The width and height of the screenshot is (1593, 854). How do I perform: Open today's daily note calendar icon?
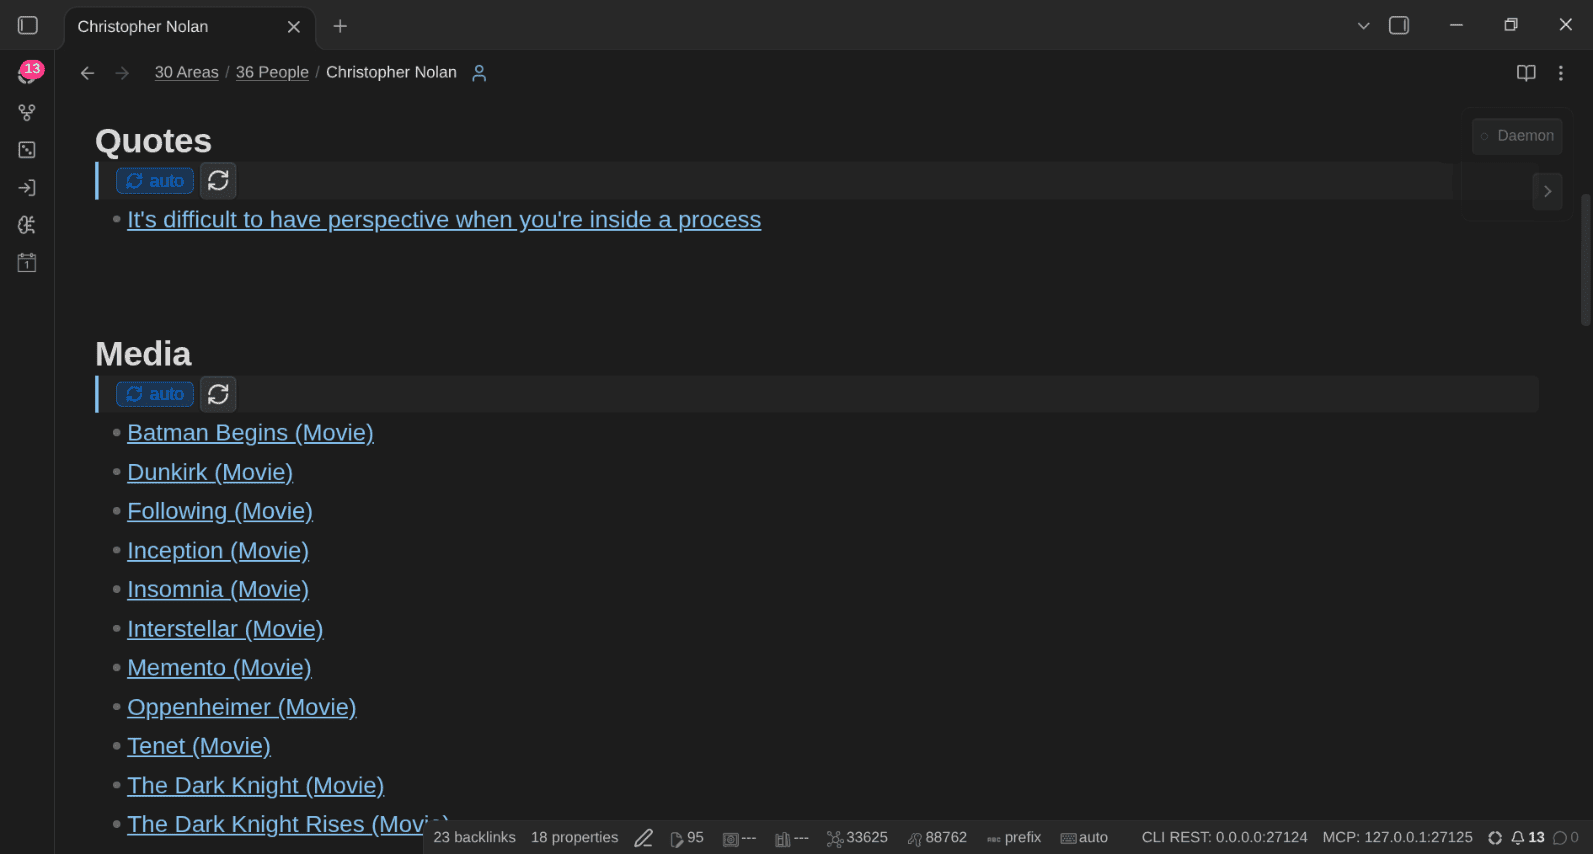coord(27,263)
